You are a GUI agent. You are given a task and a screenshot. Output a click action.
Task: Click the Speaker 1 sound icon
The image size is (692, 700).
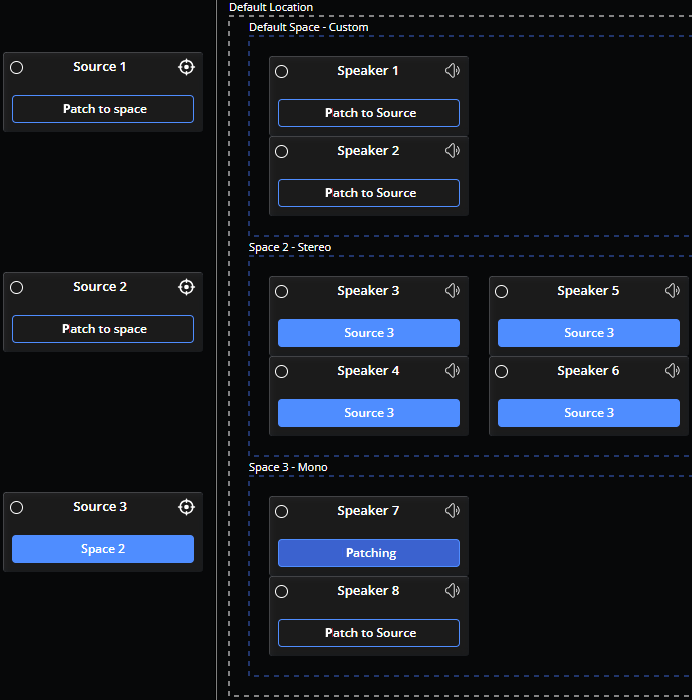(452, 71)
